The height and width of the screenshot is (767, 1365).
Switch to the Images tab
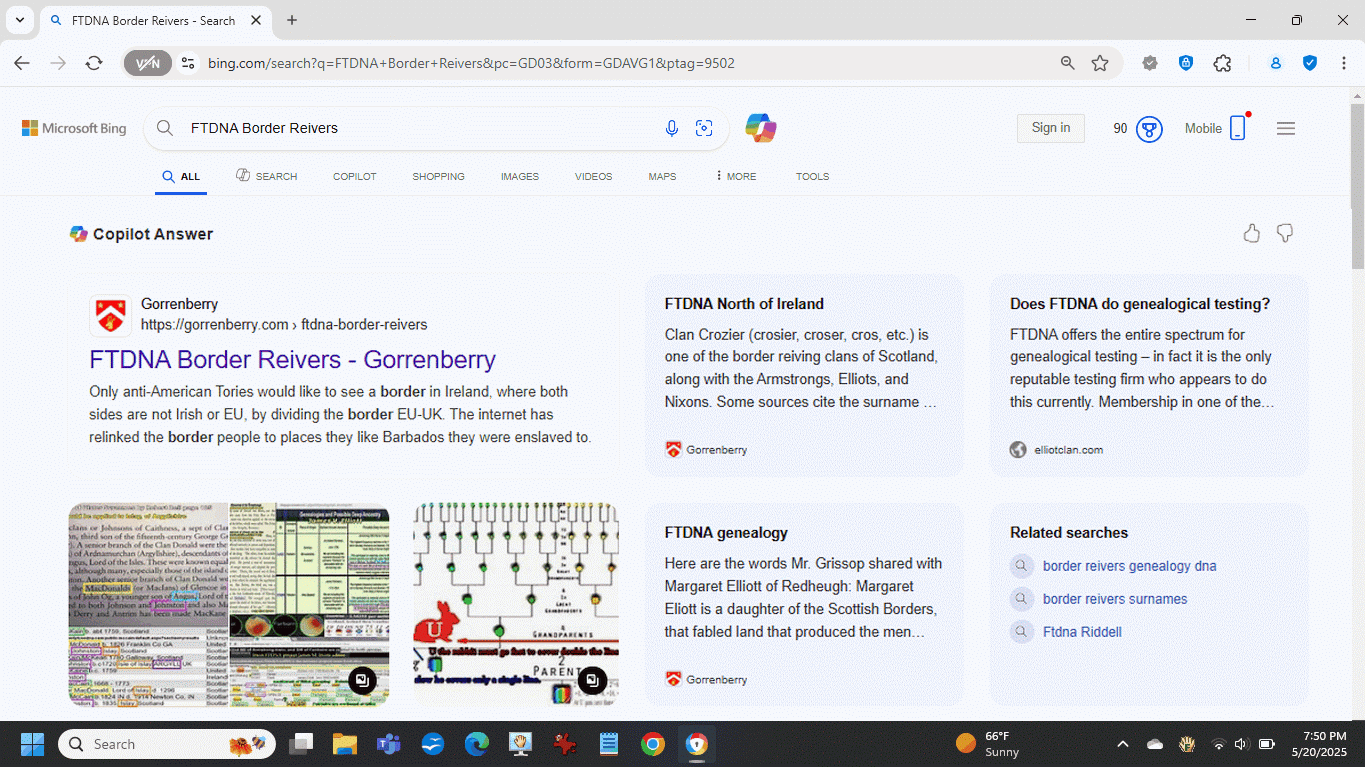[x=519, y=176]
